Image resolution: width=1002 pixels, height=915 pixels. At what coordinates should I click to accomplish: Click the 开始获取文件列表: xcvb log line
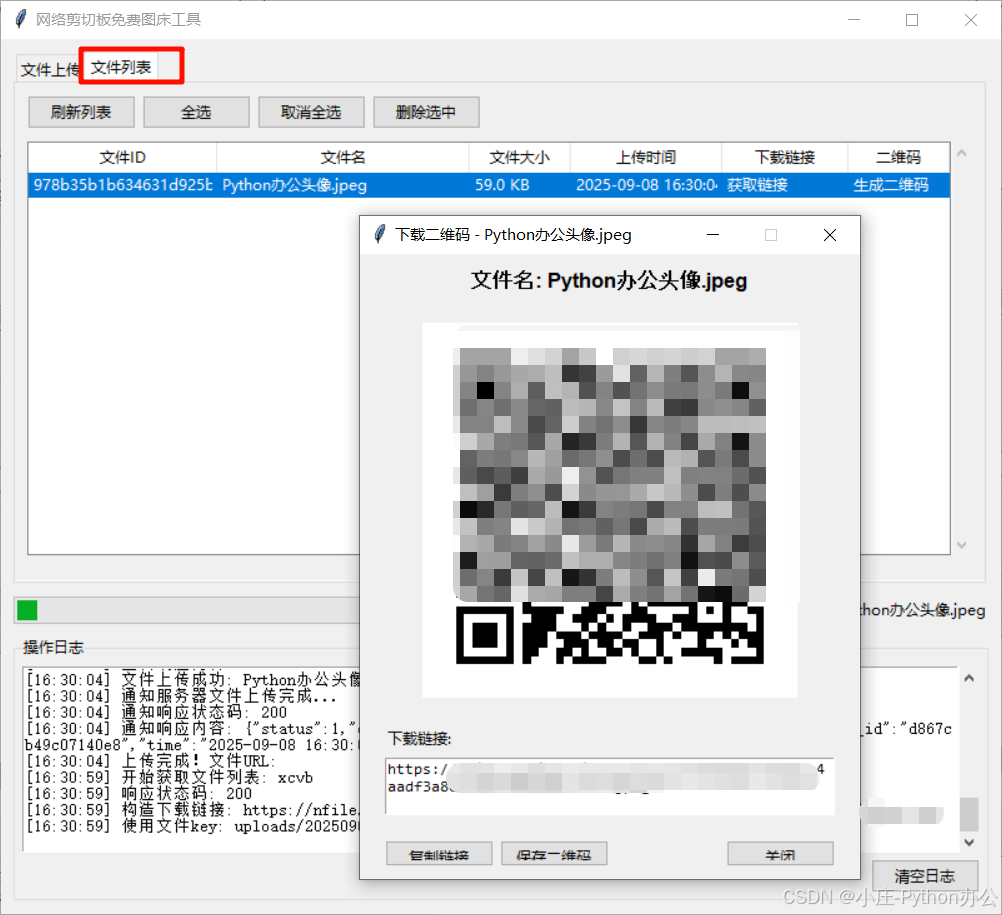pos(169,777)
